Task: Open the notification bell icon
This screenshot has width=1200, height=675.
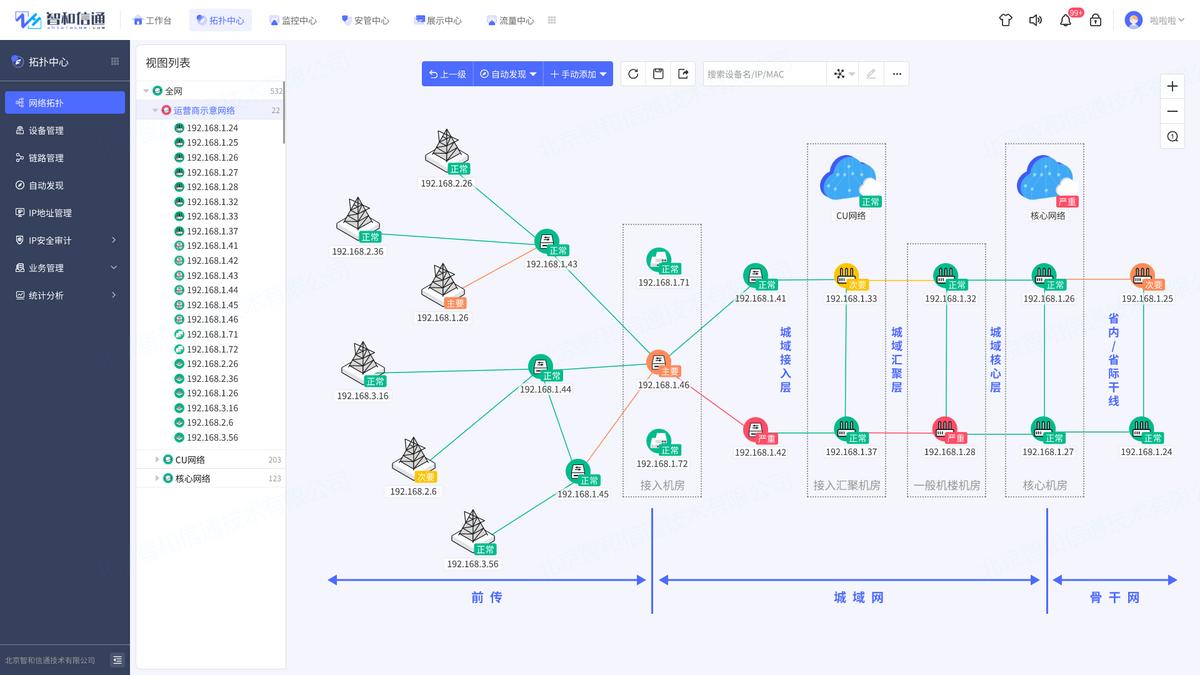Action: 1065,20
